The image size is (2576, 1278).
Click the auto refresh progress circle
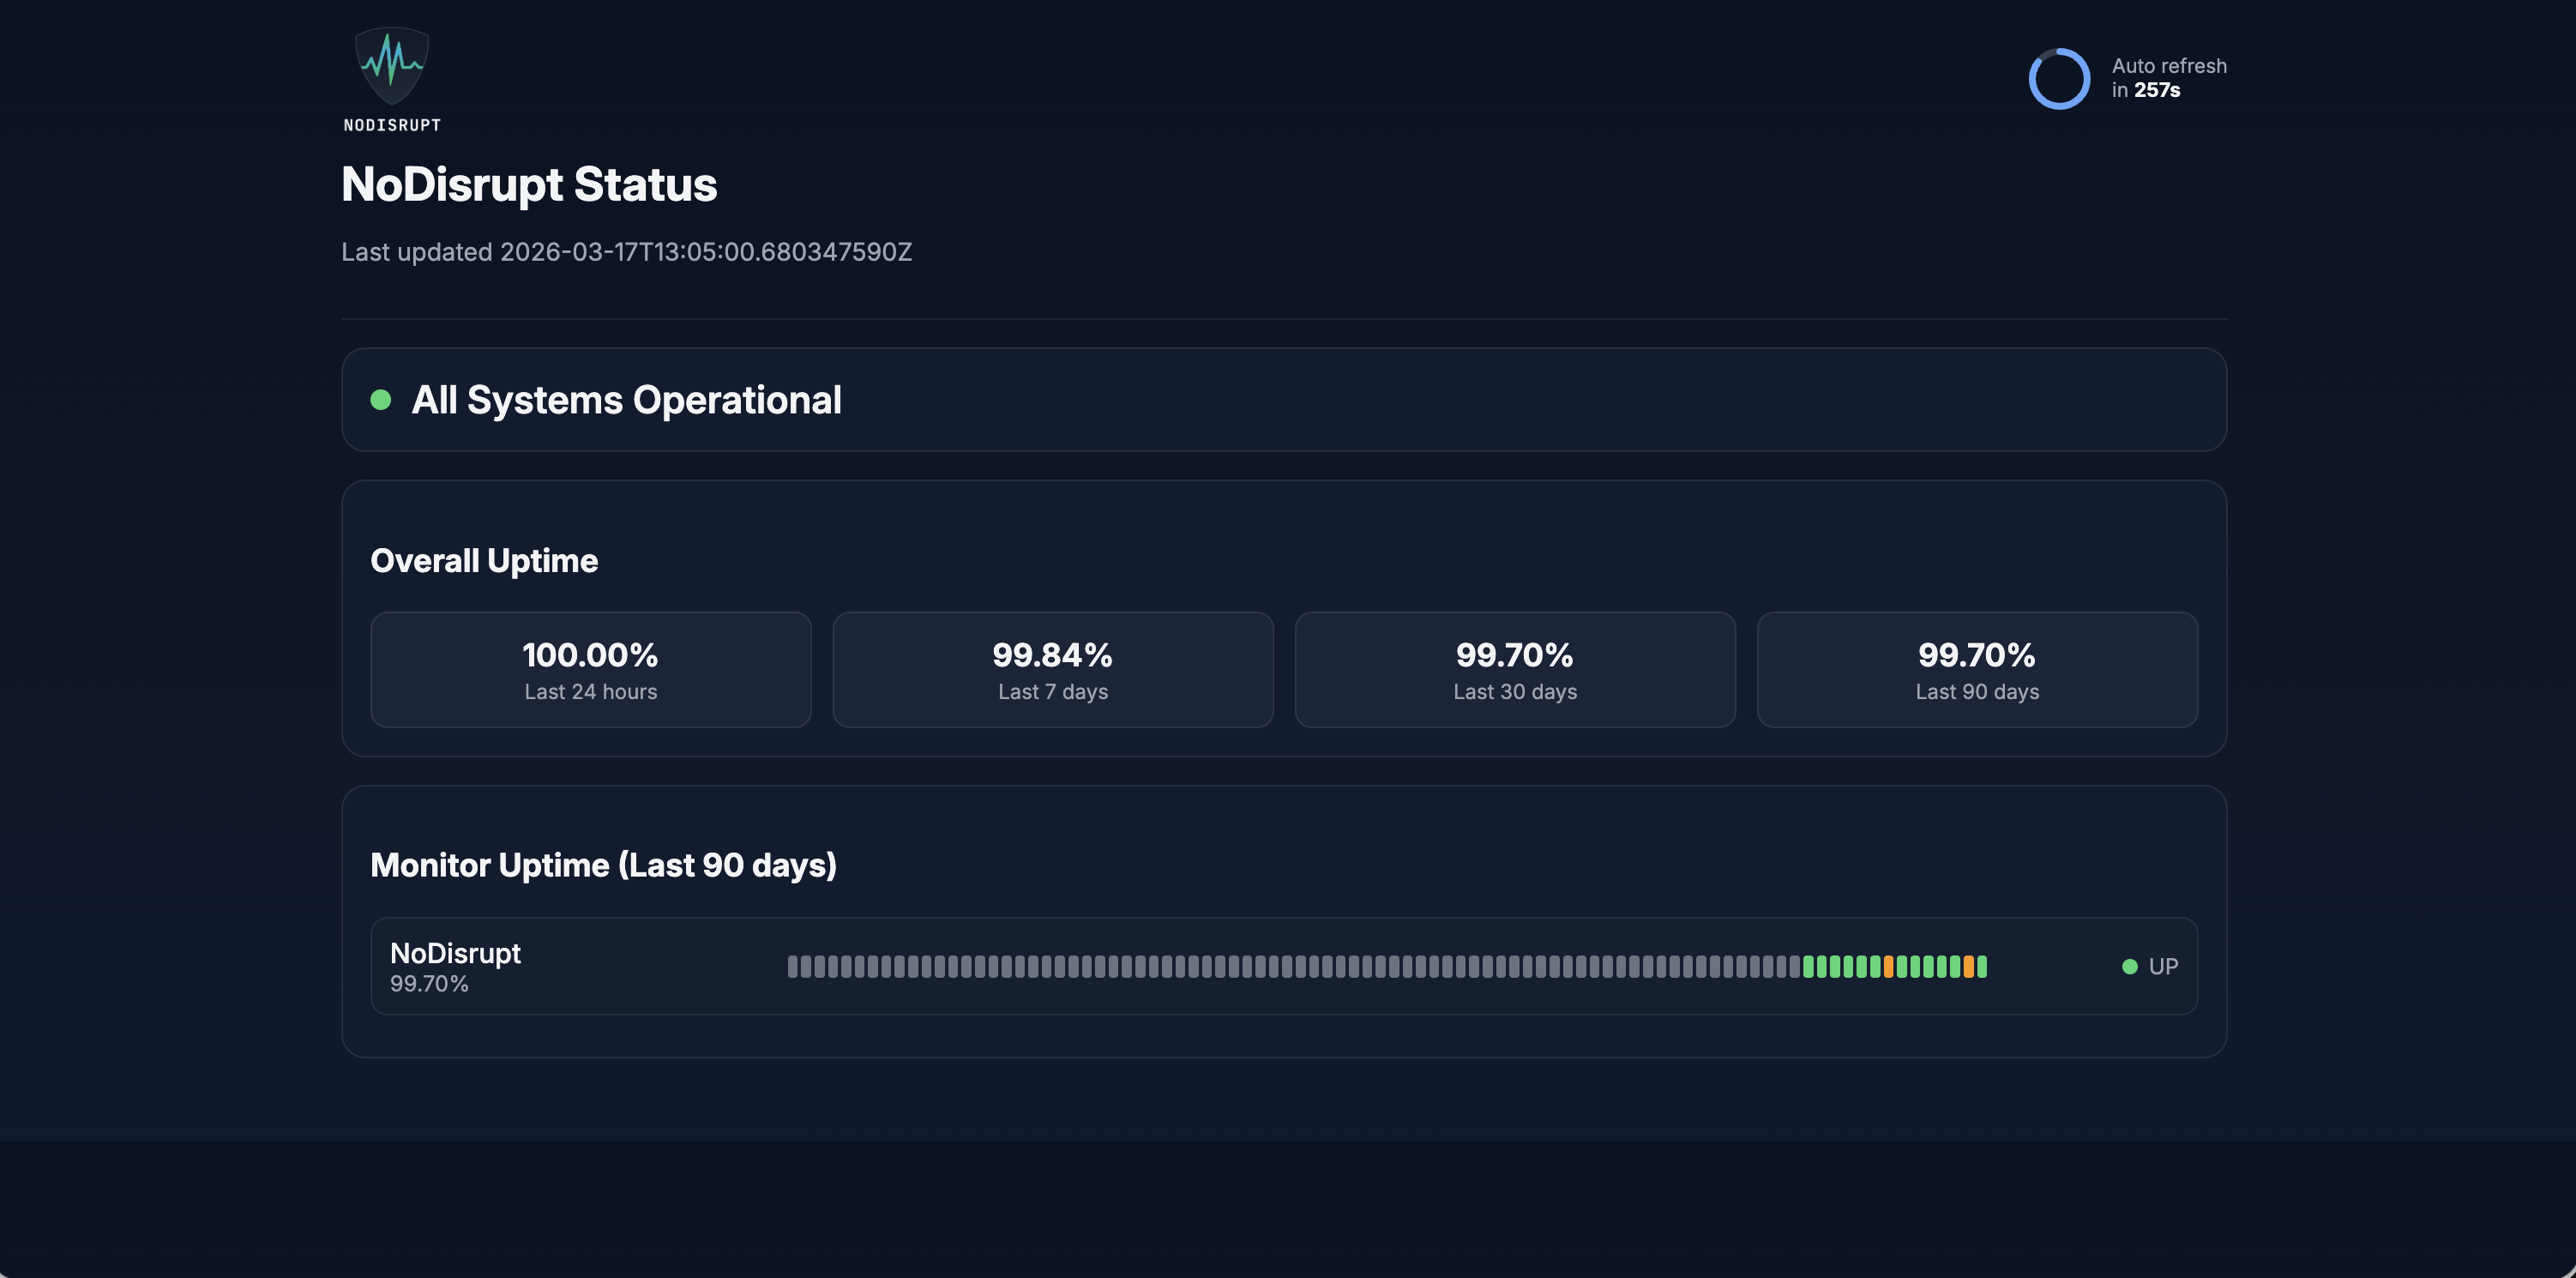pyautogui.click(x=2060, y=78)
